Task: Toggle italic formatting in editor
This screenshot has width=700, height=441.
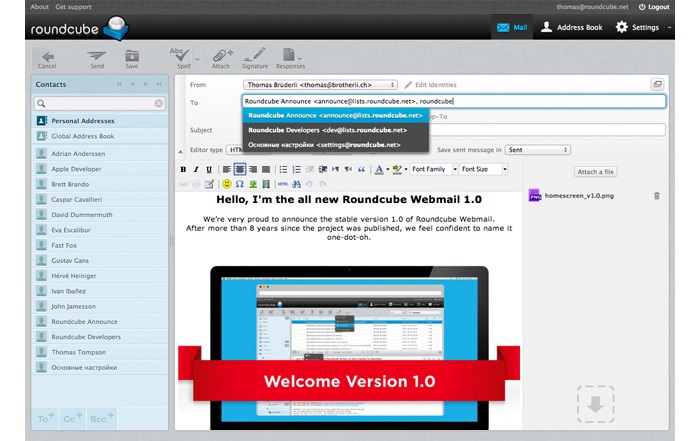Action: point(196,169)
